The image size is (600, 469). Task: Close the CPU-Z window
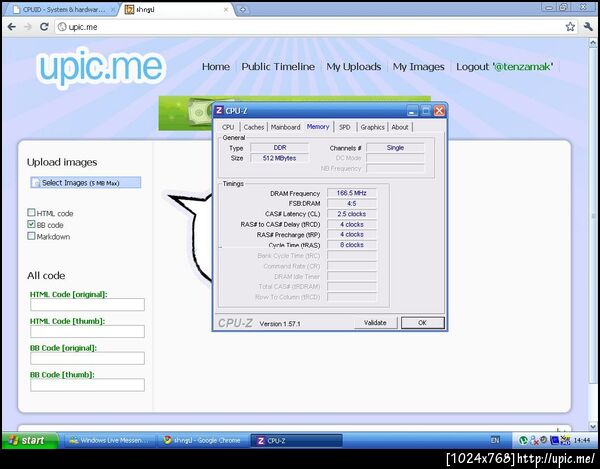[x=439, y=111]
